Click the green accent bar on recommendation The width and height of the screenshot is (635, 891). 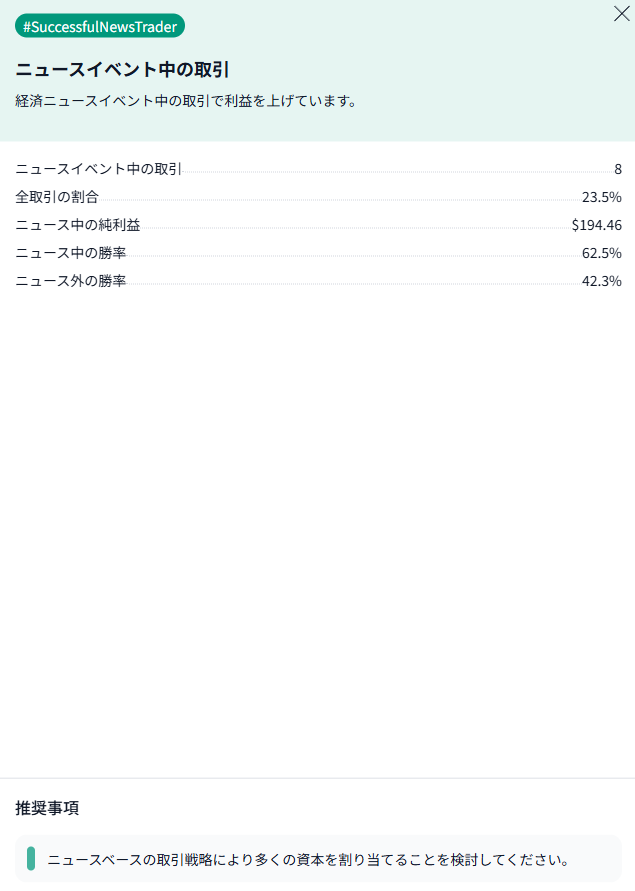coord(31,858)
